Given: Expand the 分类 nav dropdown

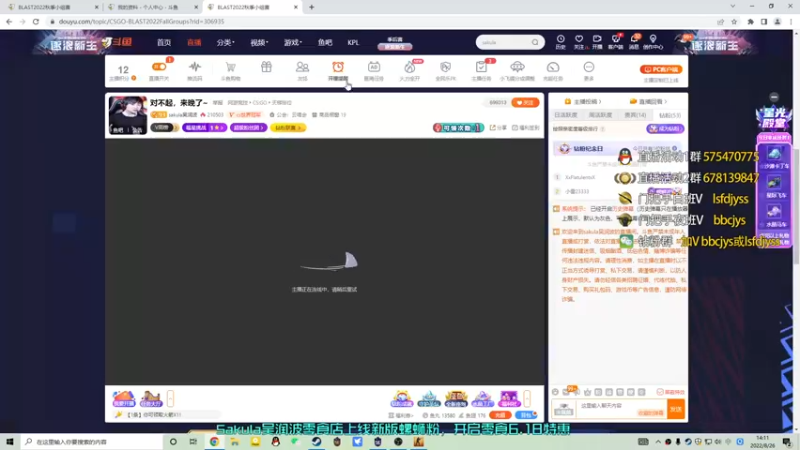Looking at the screenshot, I should coord(225,42).
